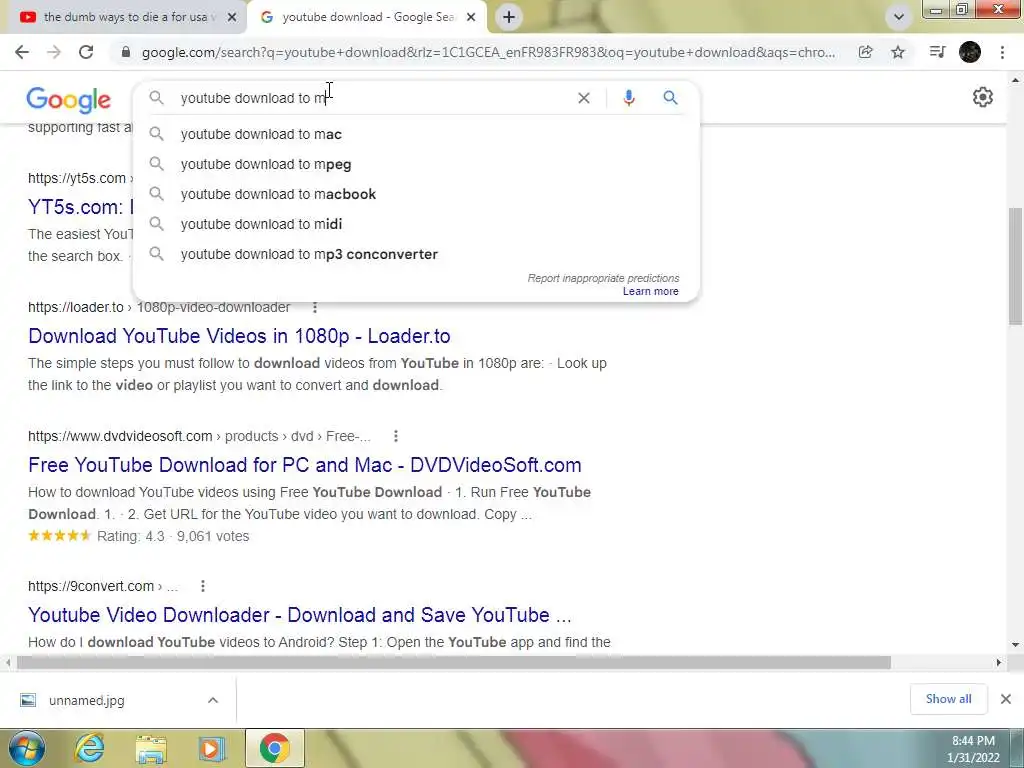Launch Internet Explorer from taskbar
This screenshot has width=1024, height=768.
(x=89, y=748)
